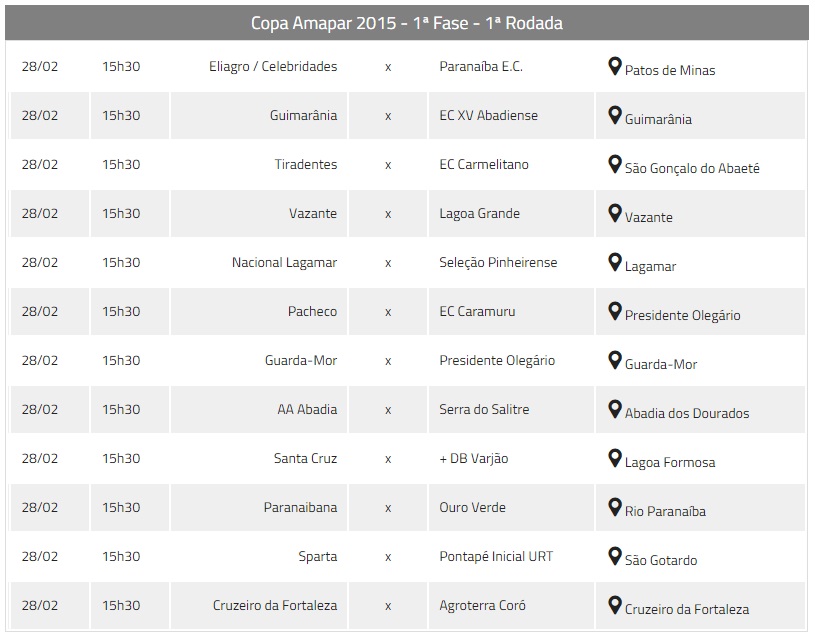Open the Eliagro / Celebridades team name
This screenshot has width=815, height=639.
click(x=273, y=67)
